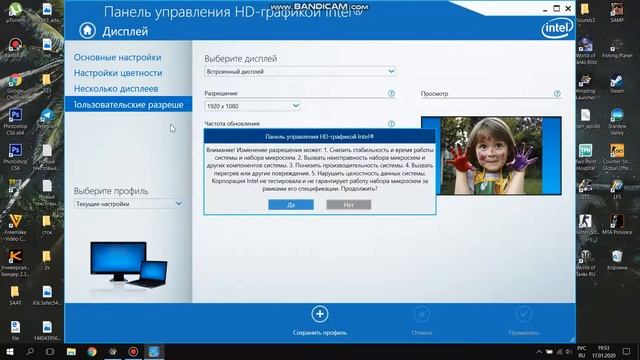Open the 1920 x 1080 resolution dropdown
The height and width of the screenshot is (360, 640).
252,106
